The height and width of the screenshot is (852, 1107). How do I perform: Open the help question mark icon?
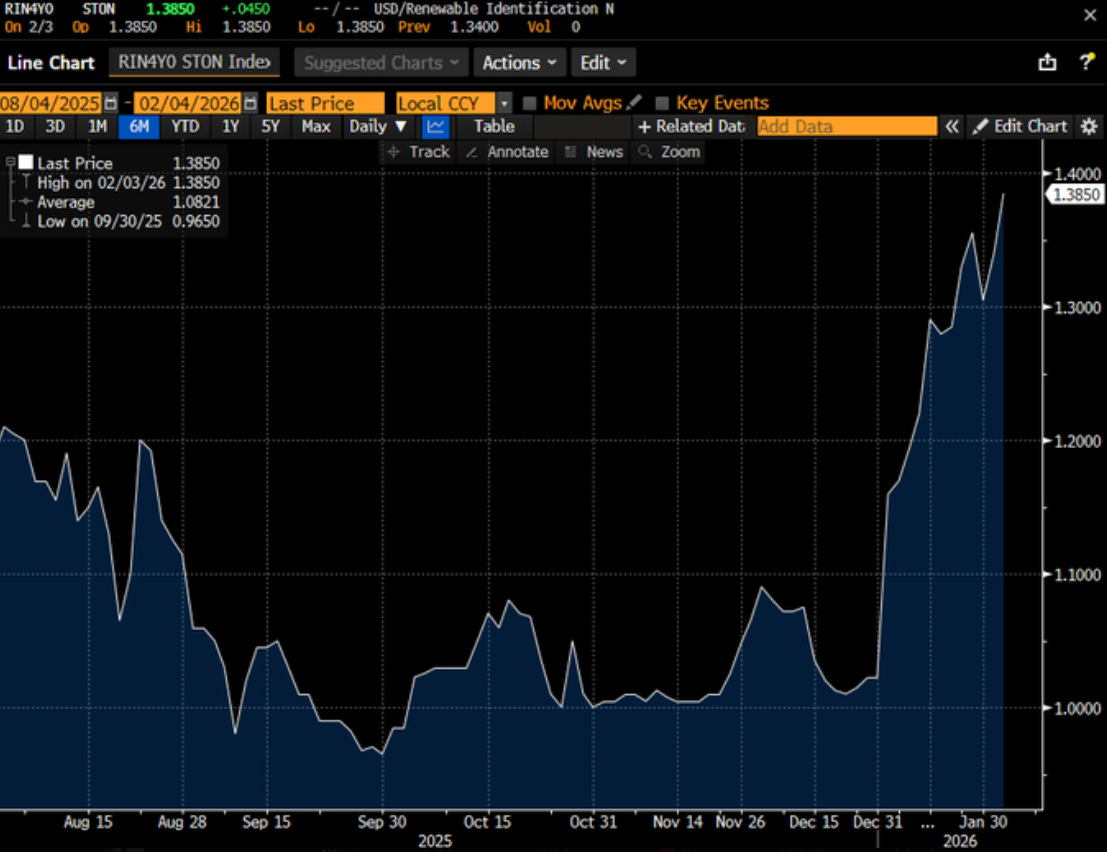pos(1087,61)
